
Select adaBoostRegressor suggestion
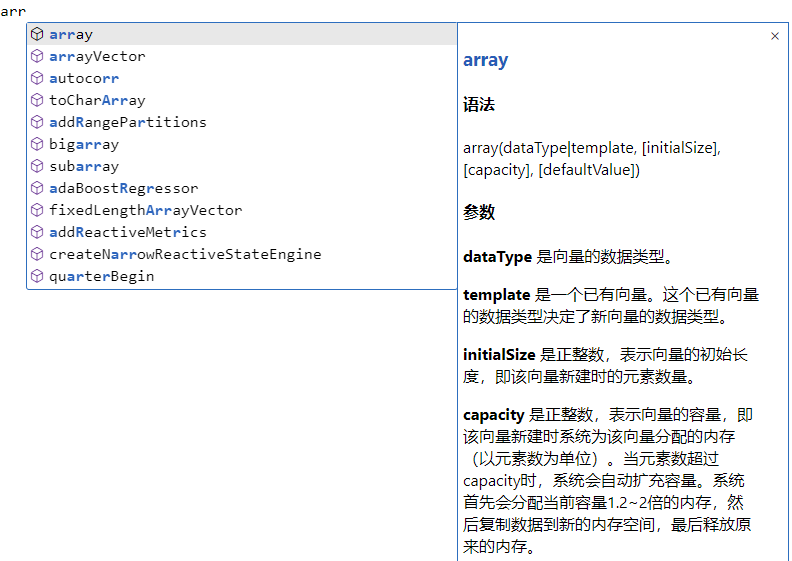[x=123, y=188]
